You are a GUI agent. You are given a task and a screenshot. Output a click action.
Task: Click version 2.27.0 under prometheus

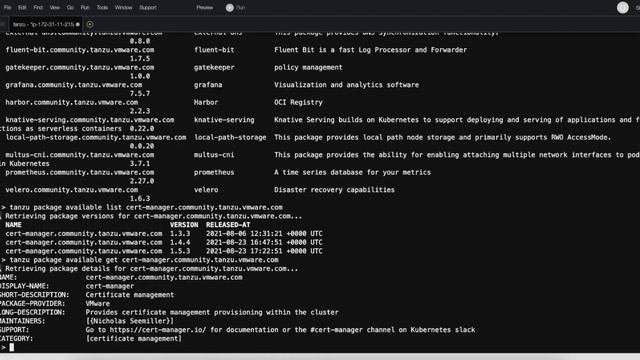[x=142, y=181]
